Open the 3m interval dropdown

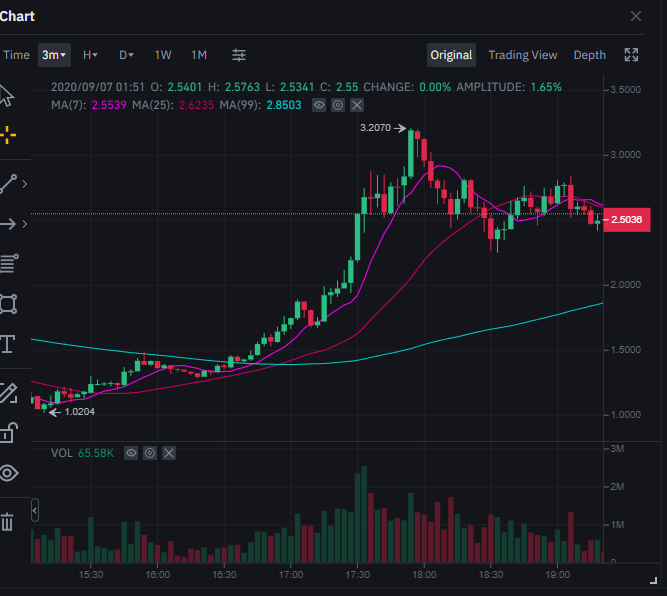tap(54, 55)
